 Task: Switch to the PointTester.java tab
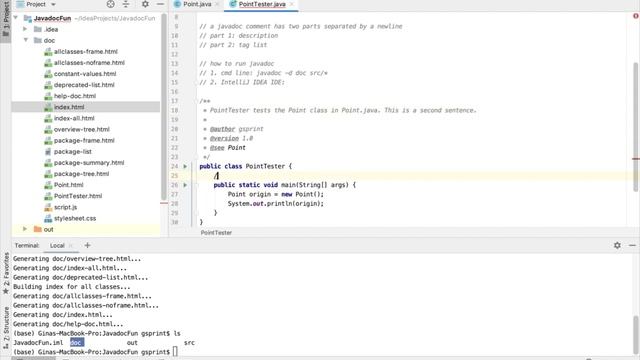tap(262, 4)
